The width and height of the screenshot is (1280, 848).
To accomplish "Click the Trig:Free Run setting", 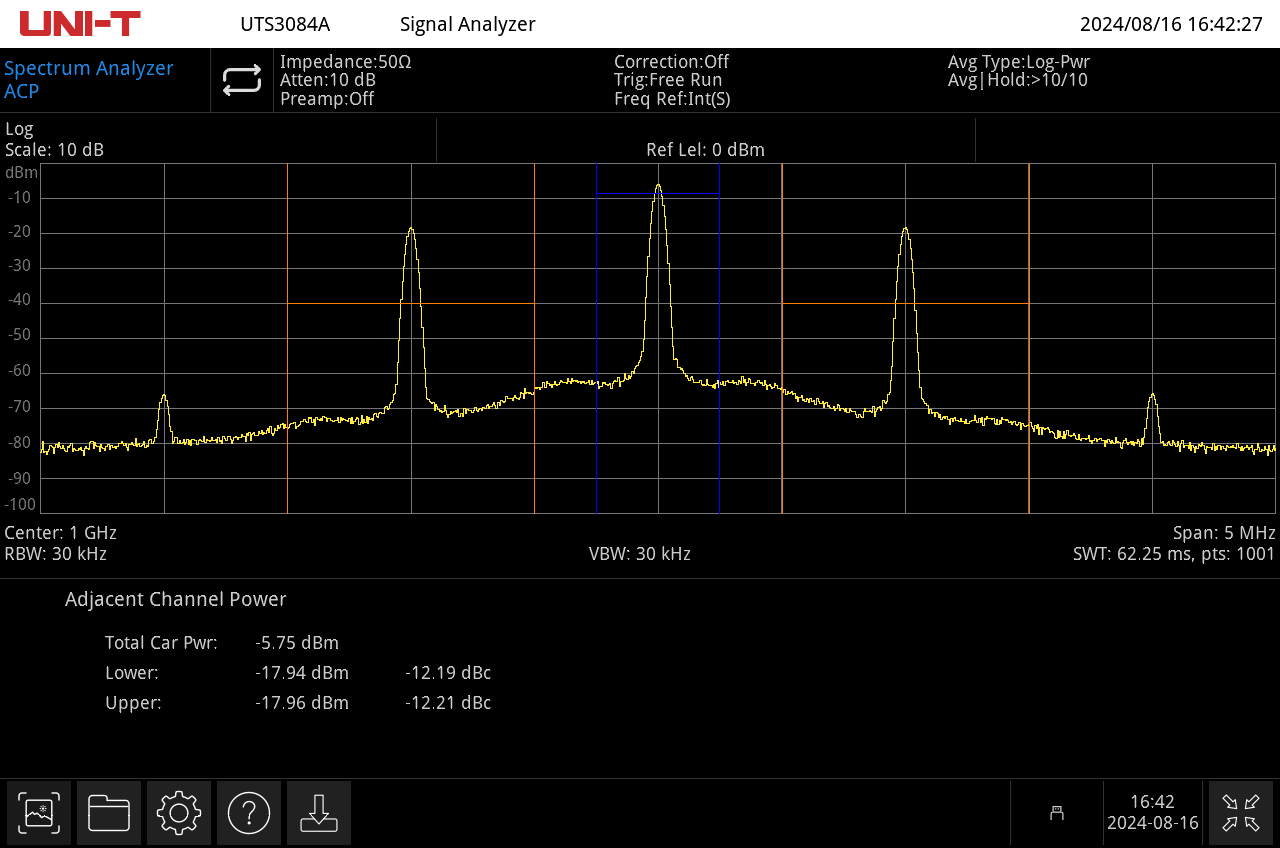I will click(668, 80).
